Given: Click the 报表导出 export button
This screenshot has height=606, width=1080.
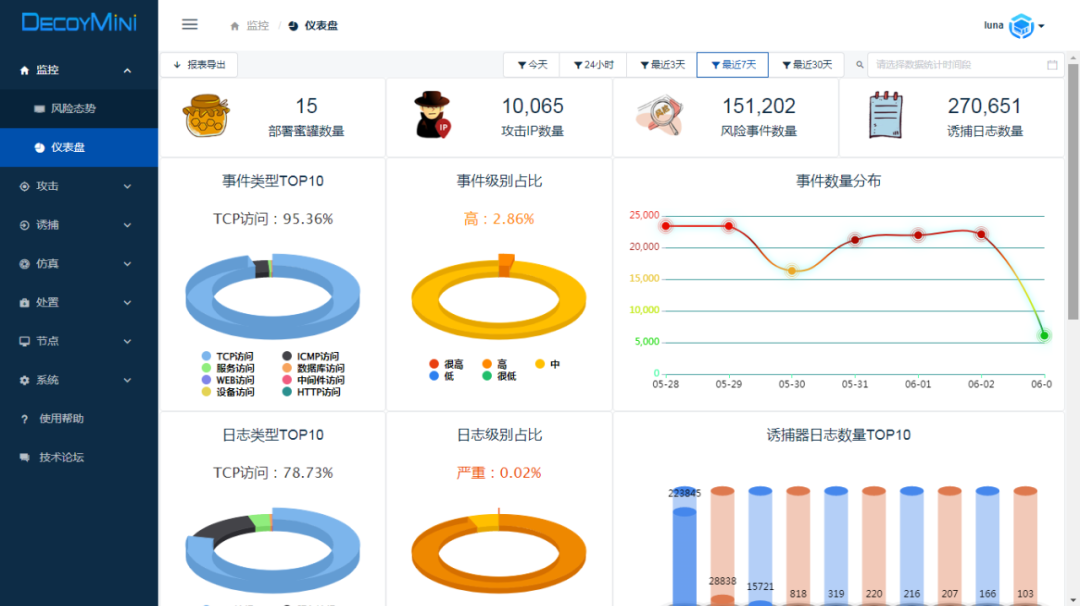Looking at the screenshot, I should coord(200,65).
